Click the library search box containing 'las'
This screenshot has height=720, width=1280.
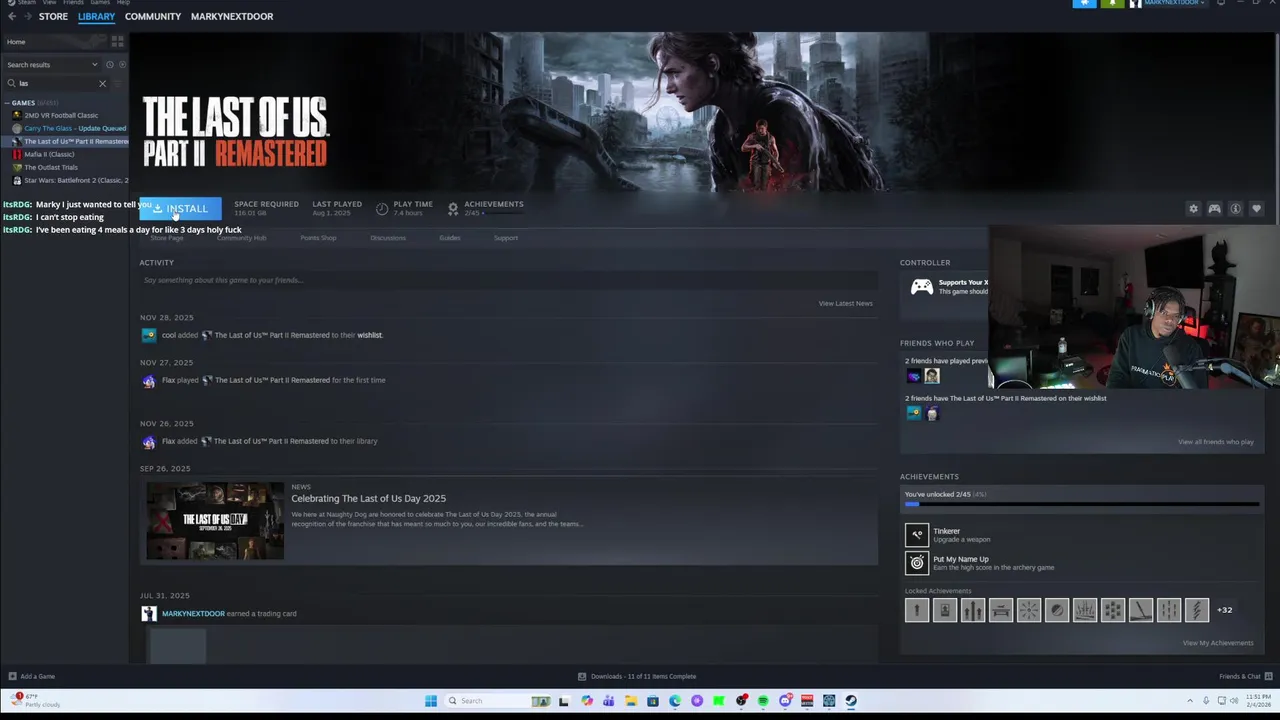[55, 83]
